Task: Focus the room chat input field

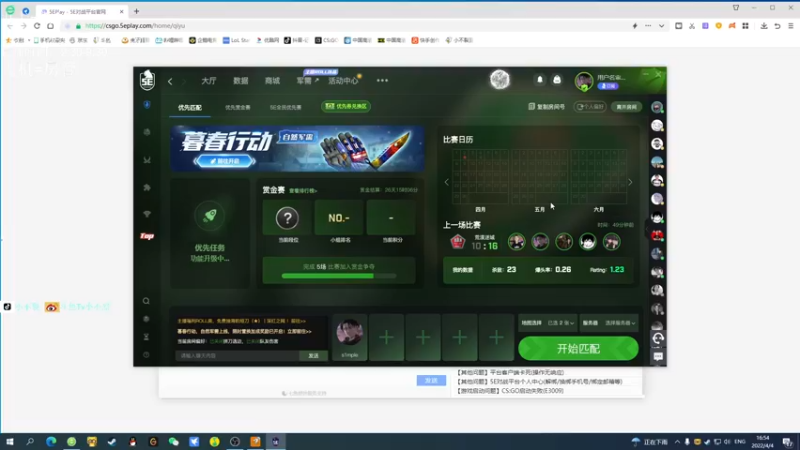Action: click(237, 356)
